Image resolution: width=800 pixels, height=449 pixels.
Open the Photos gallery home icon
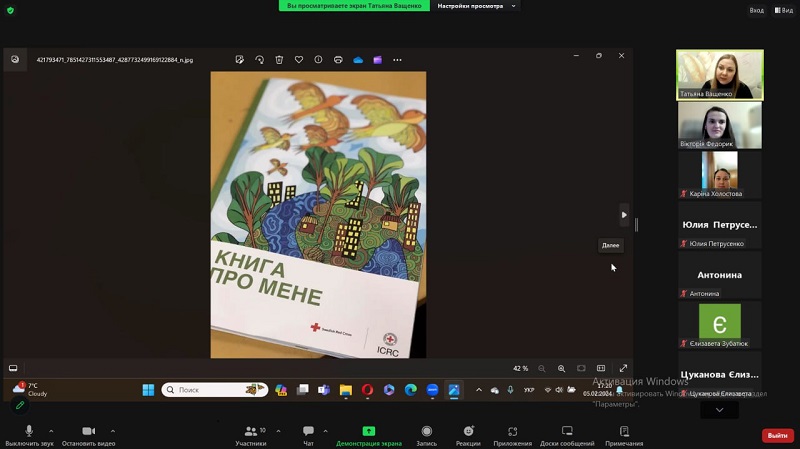click(x=15, y=60)
